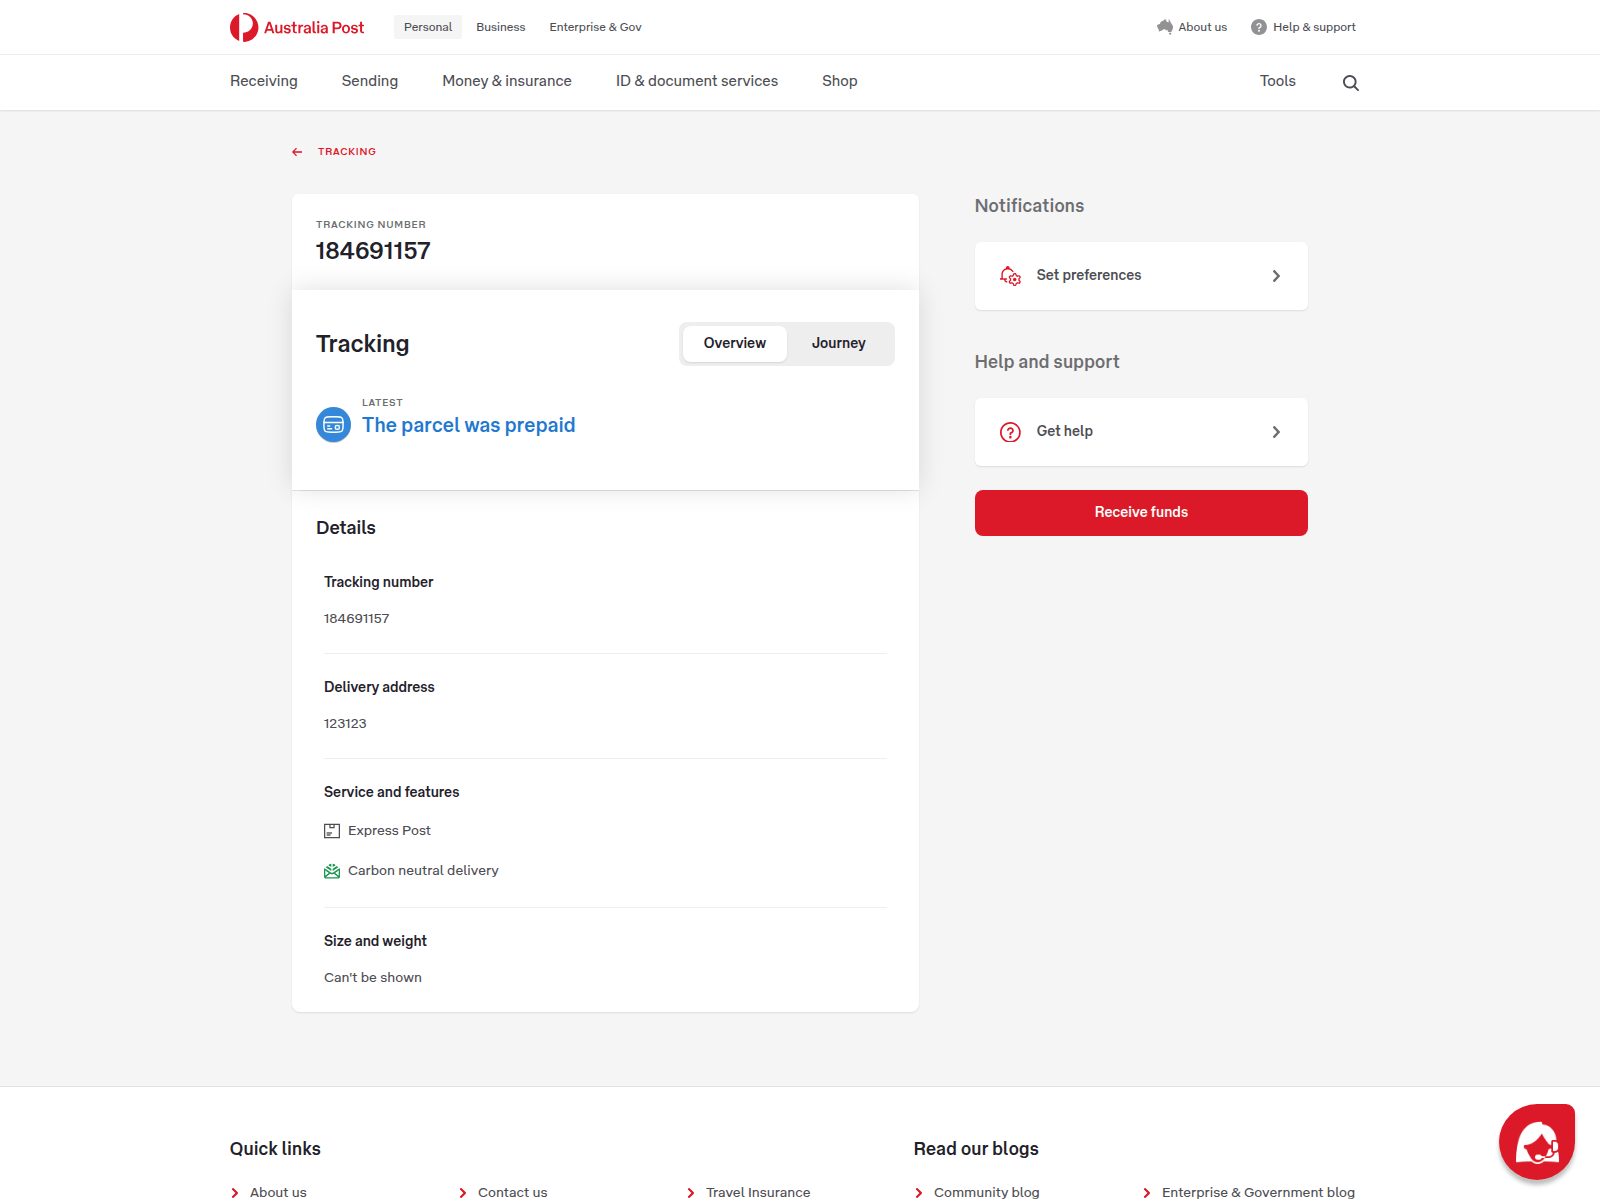Click the Get help question mark icon
This screenshot has width=1600, height=1200.
click(1010, 432)
